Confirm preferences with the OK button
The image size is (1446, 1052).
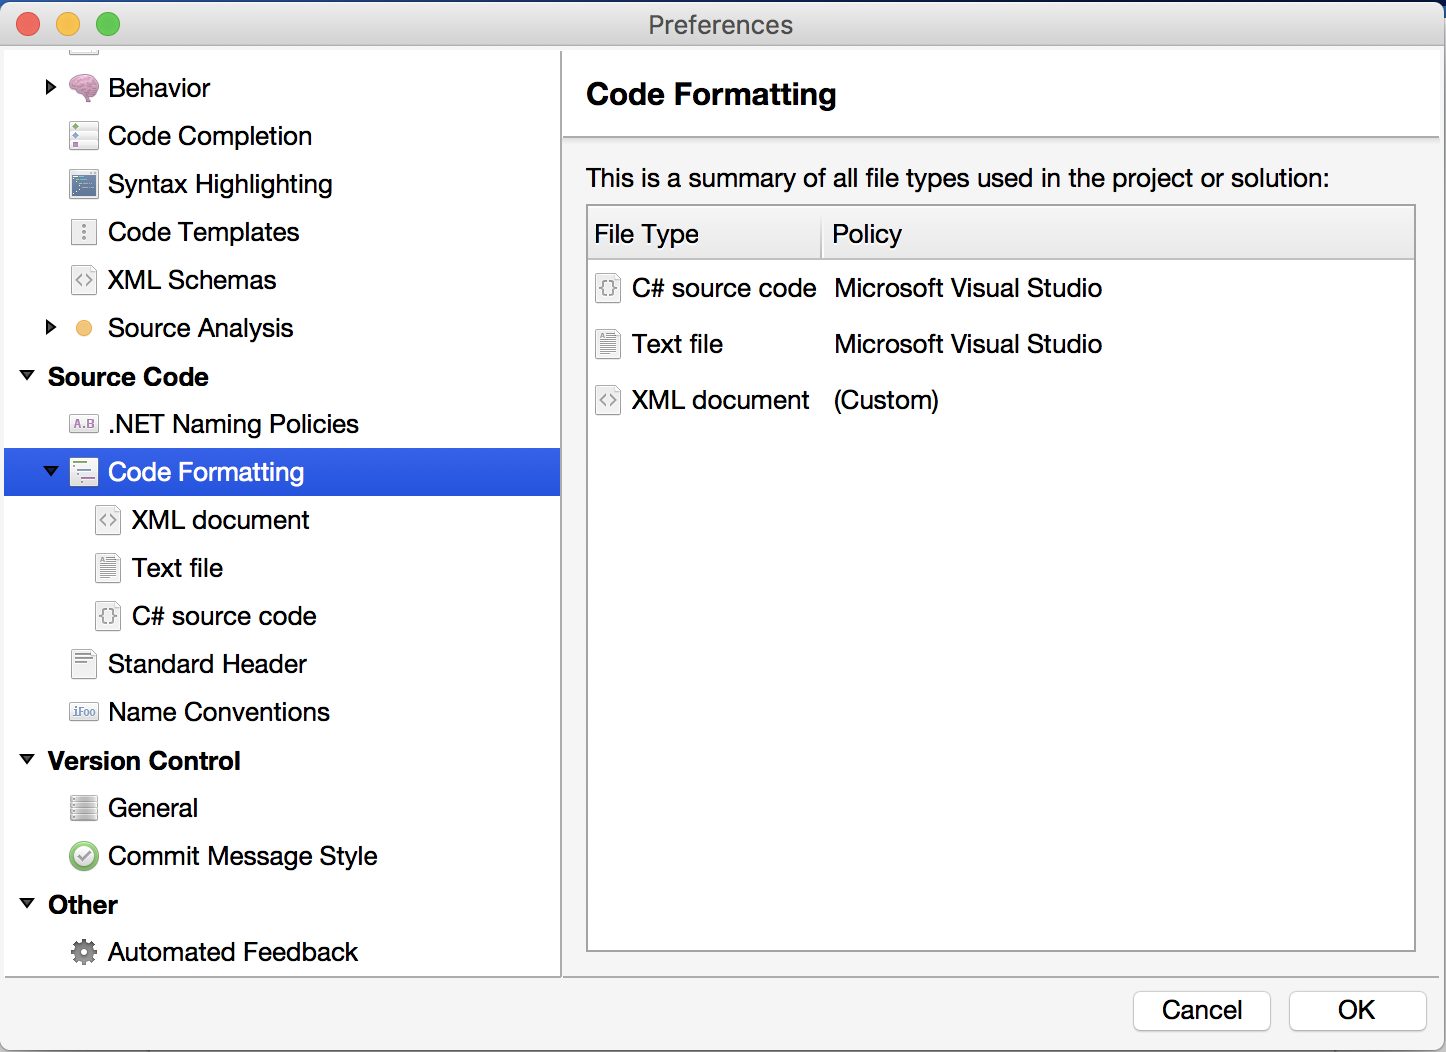click(1356, 1010)
